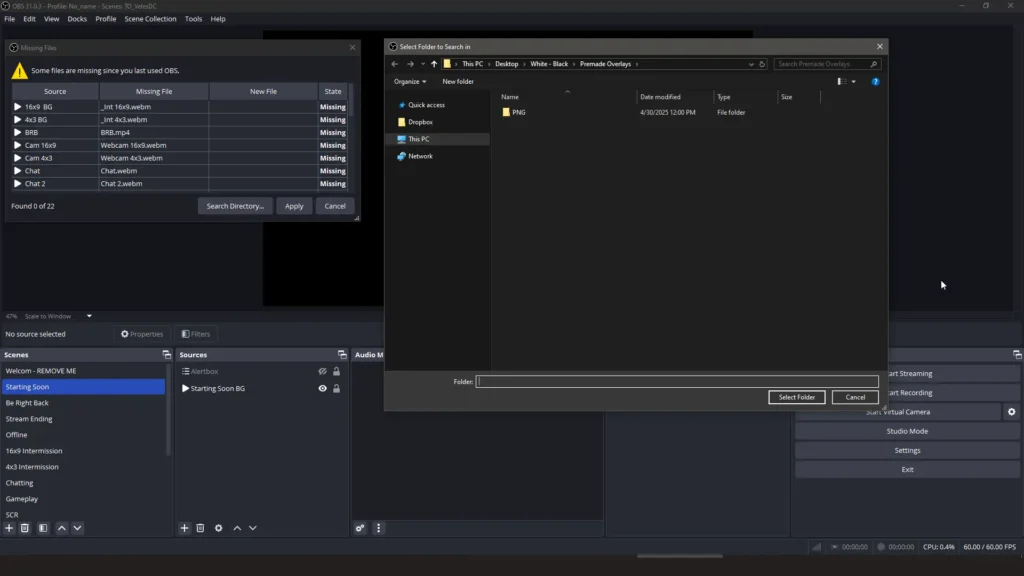Pop out the Sources dock using its corner icon
This screenshot has width=1024, height=576.
coord(341,354)
